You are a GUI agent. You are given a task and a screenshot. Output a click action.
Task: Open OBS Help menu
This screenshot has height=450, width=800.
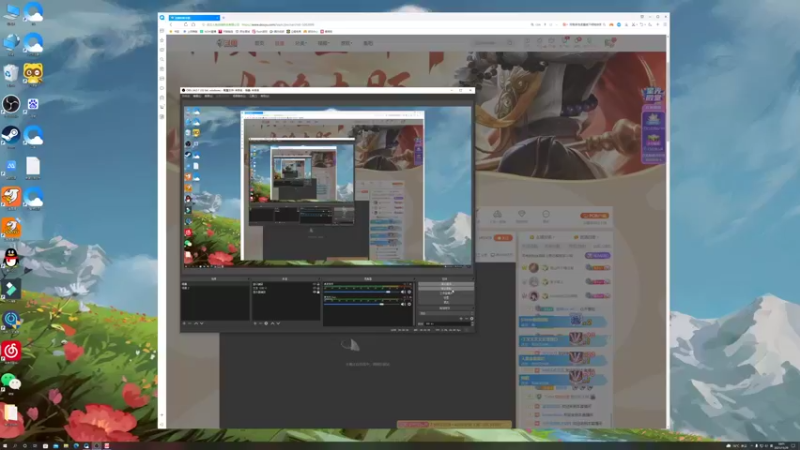coord(265,96)
